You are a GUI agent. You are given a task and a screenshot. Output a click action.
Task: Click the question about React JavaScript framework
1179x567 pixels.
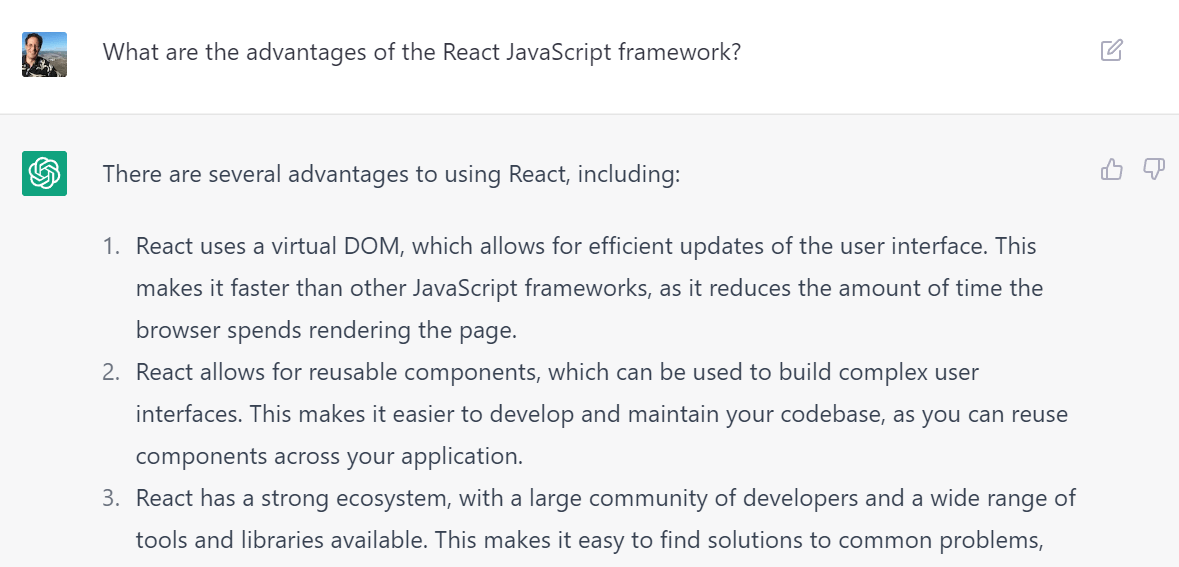point(423,52)
